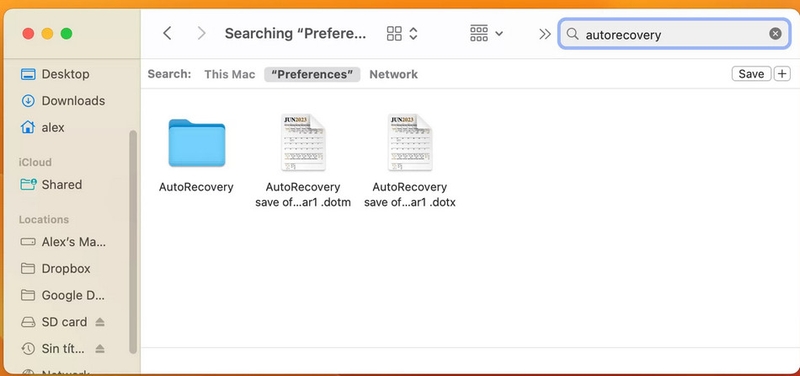Screen dimensions: 800x376
Task: Click the Shared folder icon
Action: 28,184
